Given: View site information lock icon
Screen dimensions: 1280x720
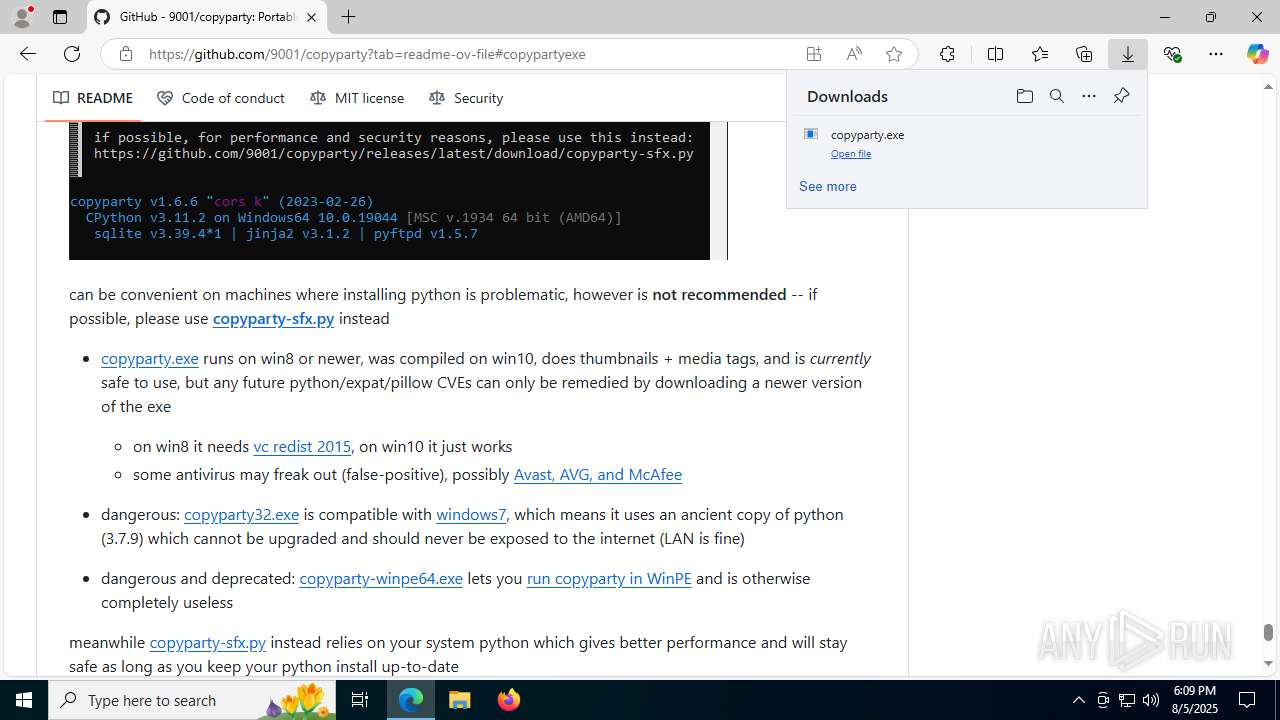Looking at the screenshot, I should click(125, 54).
